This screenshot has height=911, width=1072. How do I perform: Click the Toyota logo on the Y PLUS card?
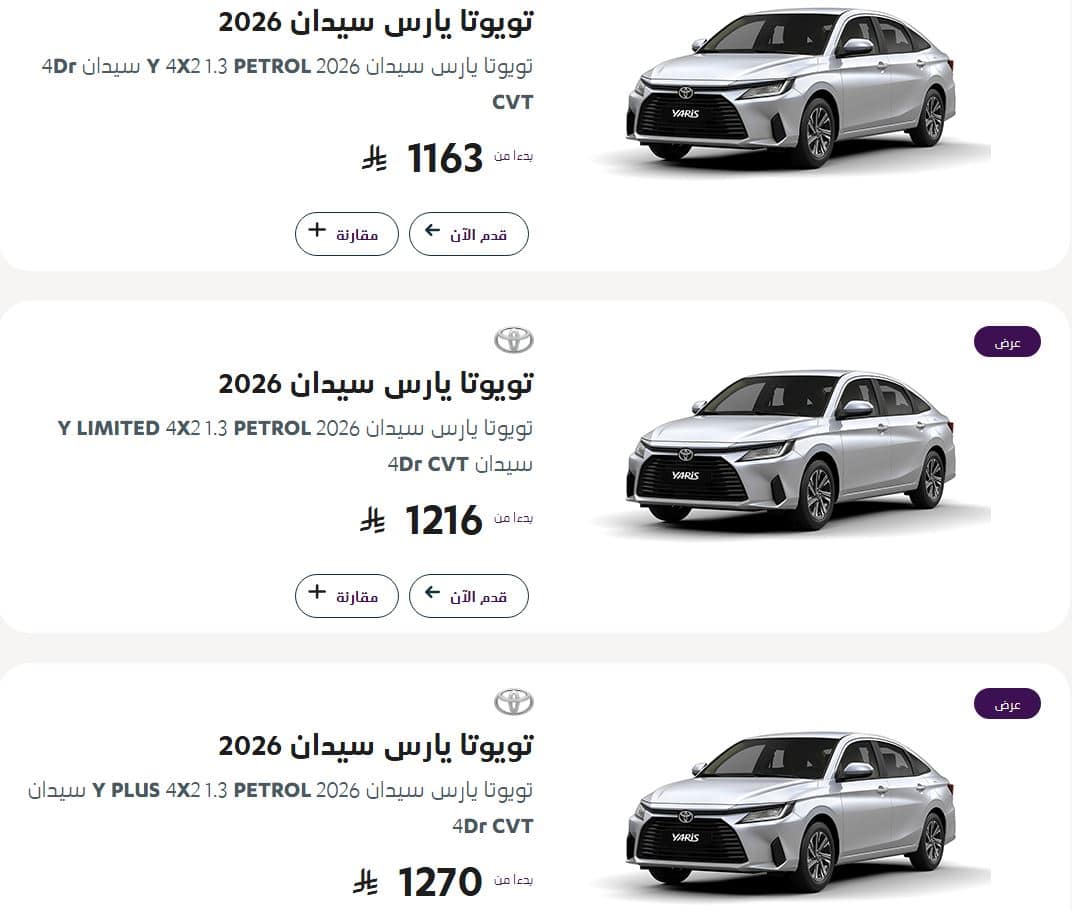513,702
